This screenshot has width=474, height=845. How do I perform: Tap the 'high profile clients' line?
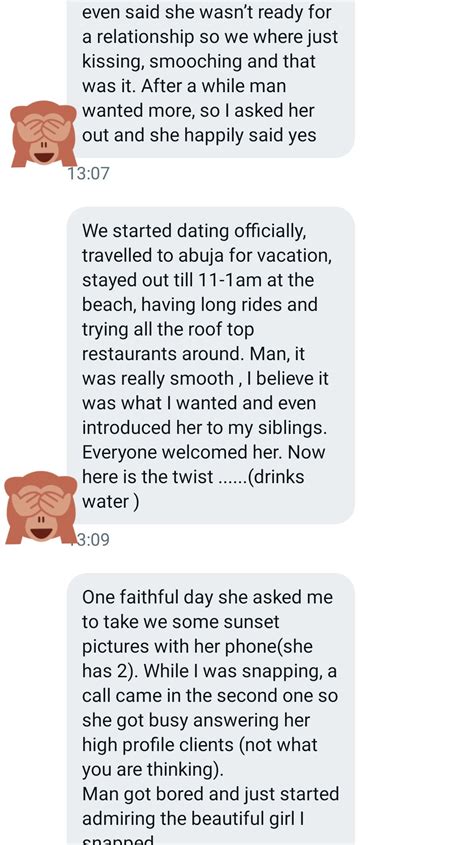pos(200,745)
